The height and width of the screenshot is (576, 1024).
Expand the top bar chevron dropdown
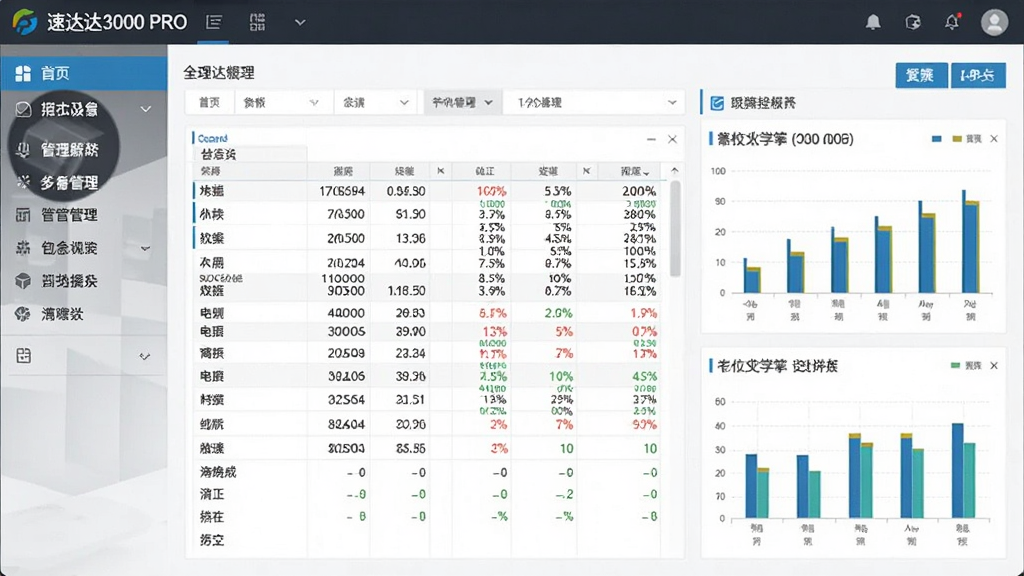[x=300, y=22]
